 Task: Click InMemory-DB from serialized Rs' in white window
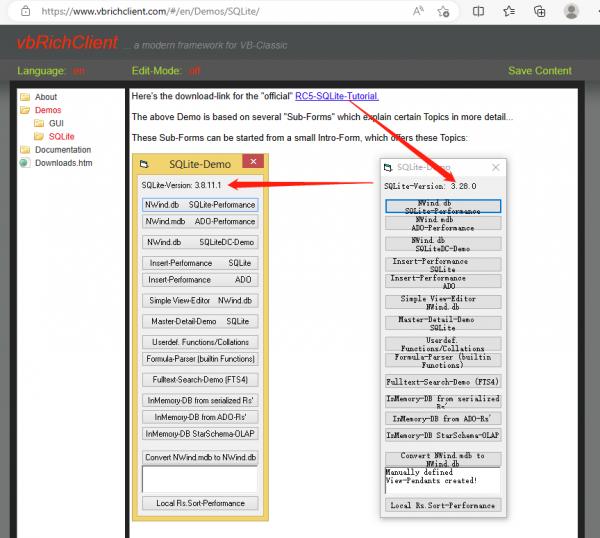443,401
